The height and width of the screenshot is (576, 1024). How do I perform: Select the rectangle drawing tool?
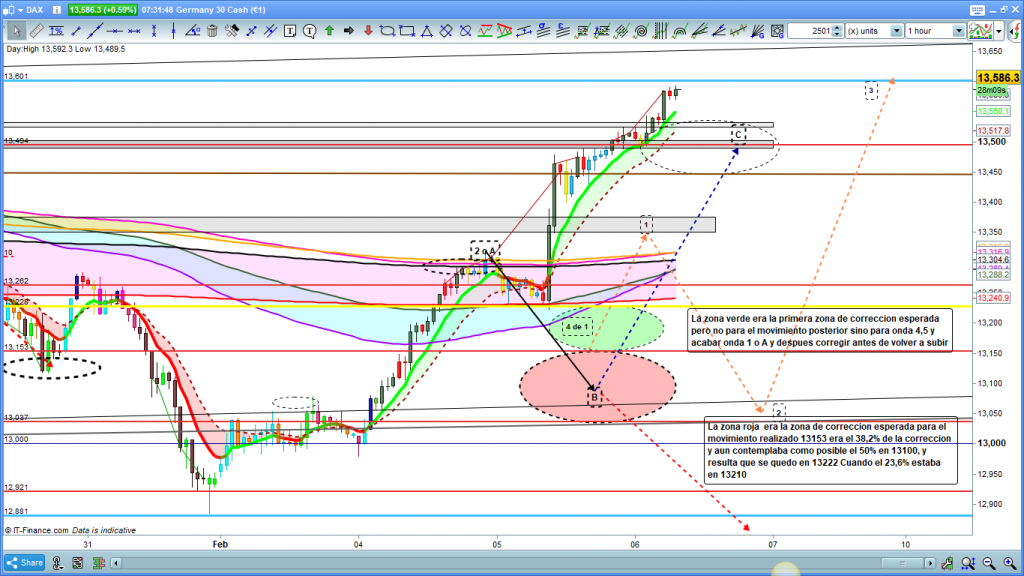(x=407, y=31)
